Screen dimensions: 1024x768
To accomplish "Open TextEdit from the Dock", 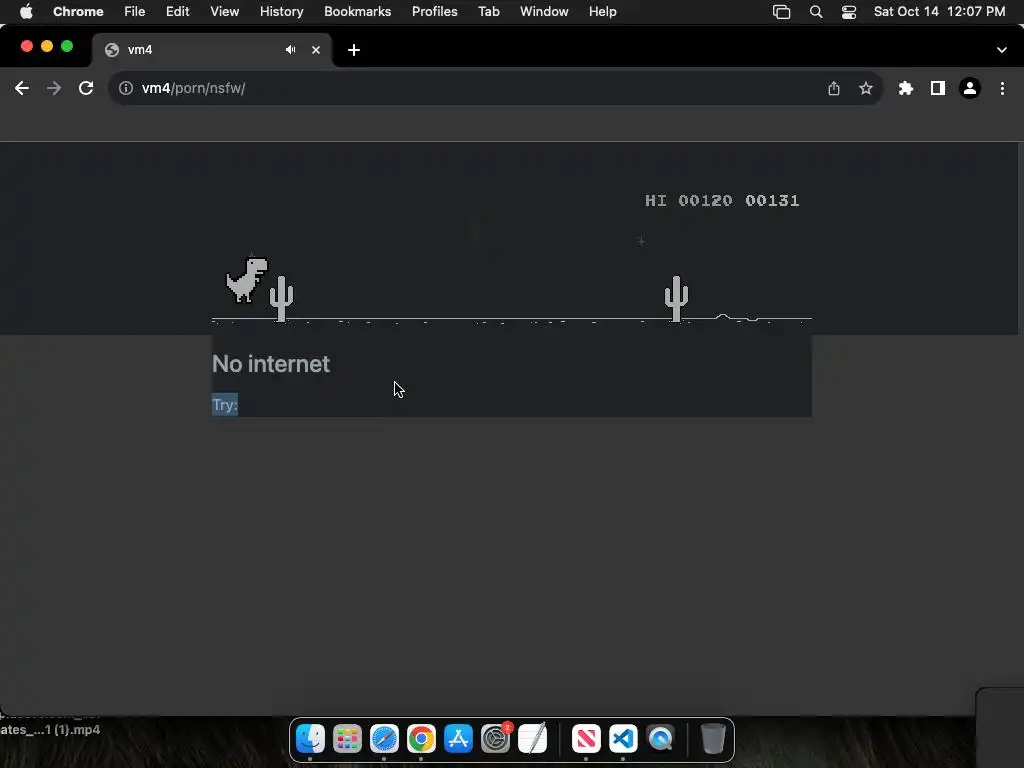I will (x=532, y=739).
